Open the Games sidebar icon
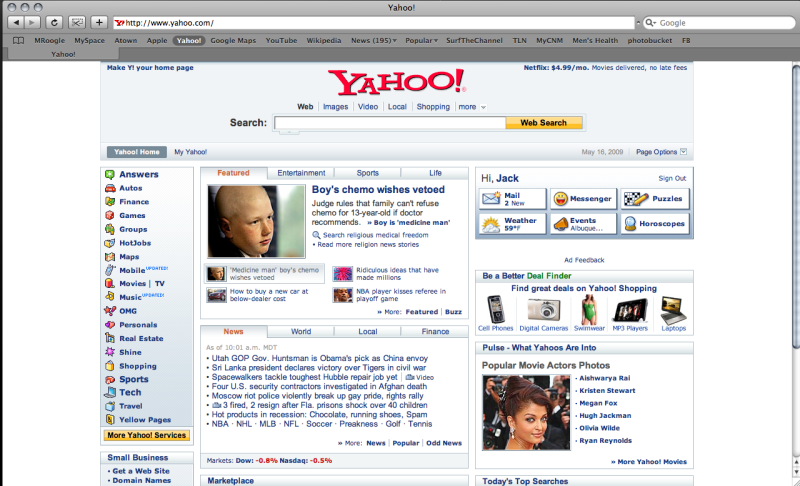The image size is (800, 486). click(110, 215)
